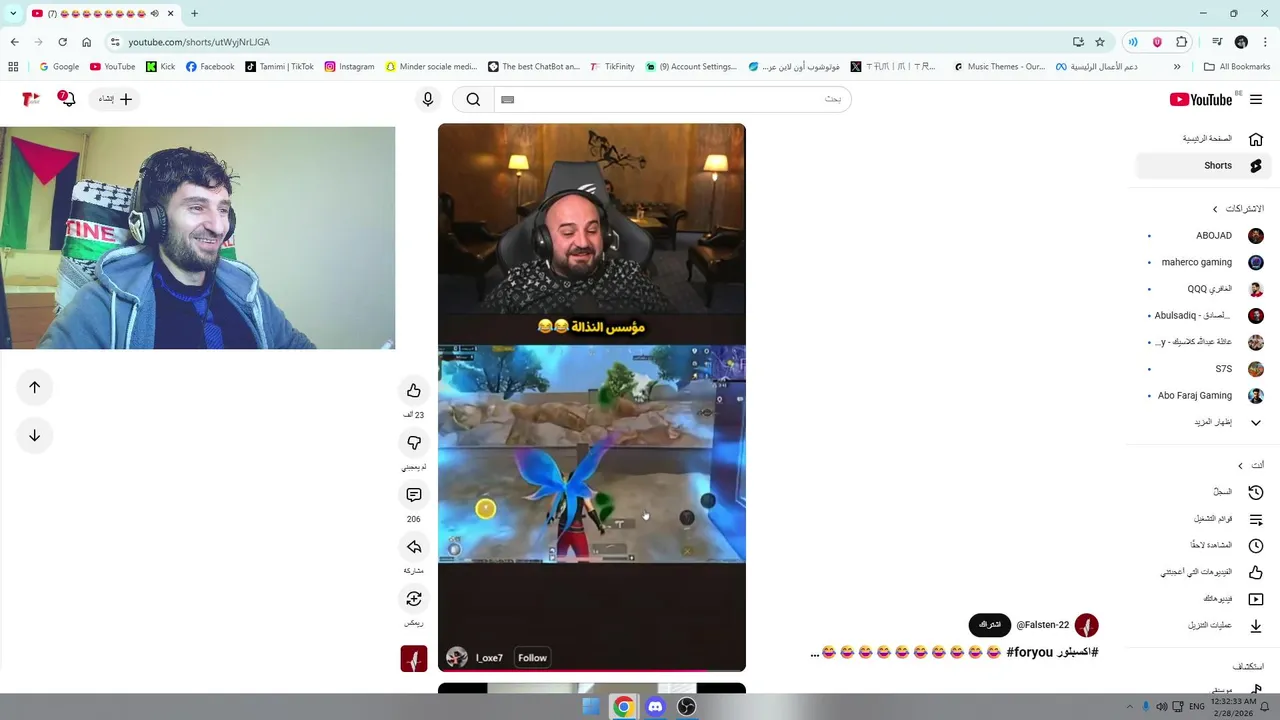Open Home (الصفحة الرئيسية) in sidebar

point(1205,139)
